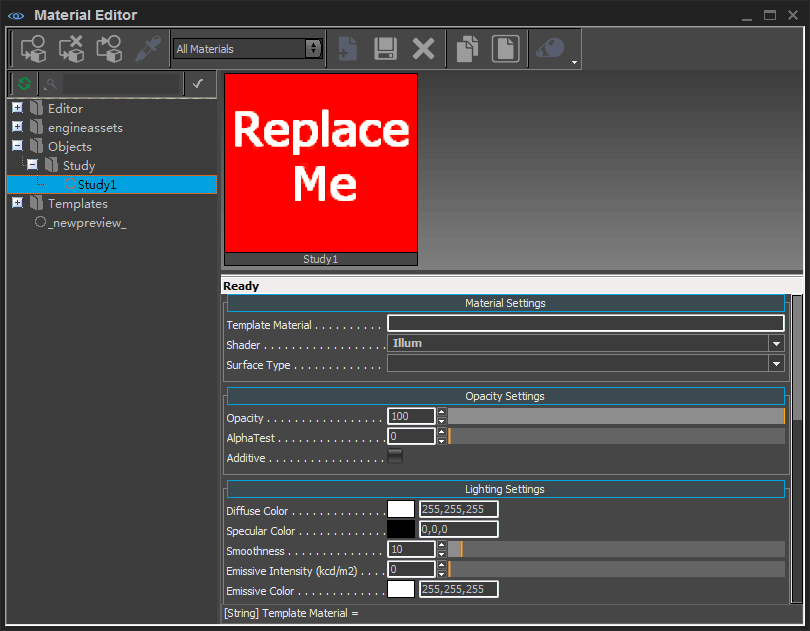Collapse the Opacity Settings section header
Screen dimensions: 810x631
coord(505,396)
